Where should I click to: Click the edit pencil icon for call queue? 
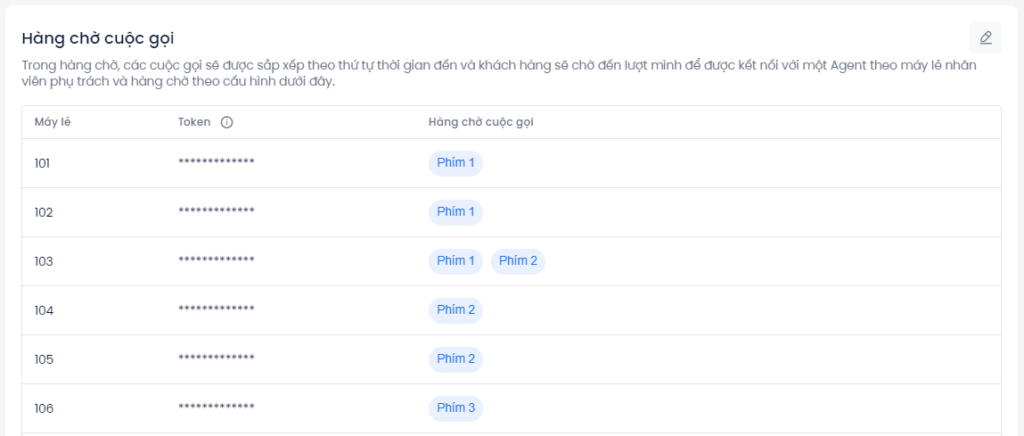coord(985,38)
